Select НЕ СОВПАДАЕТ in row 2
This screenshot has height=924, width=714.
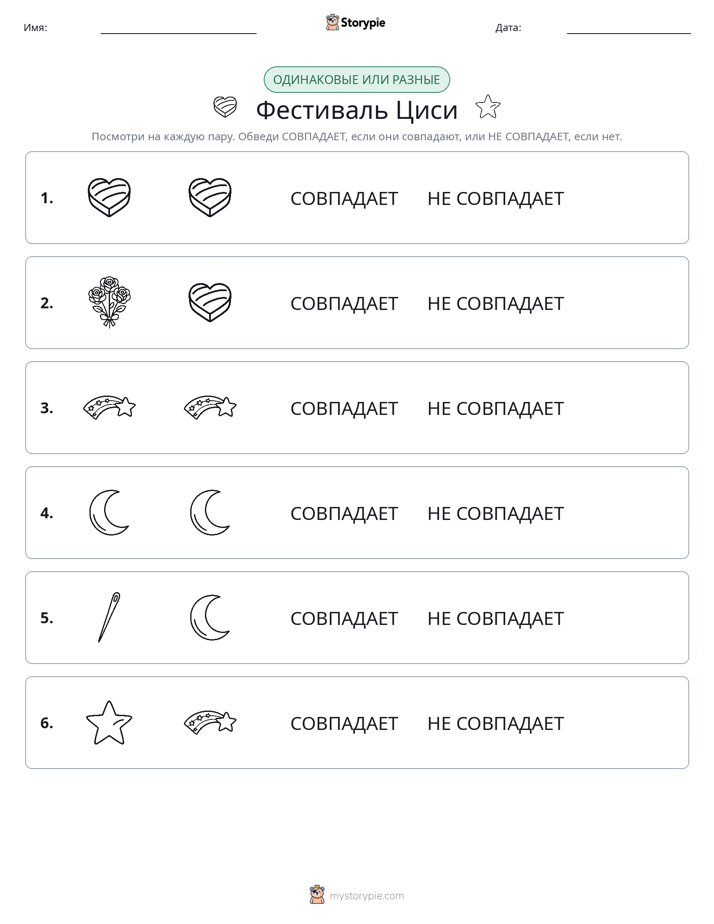pos(495,303)
